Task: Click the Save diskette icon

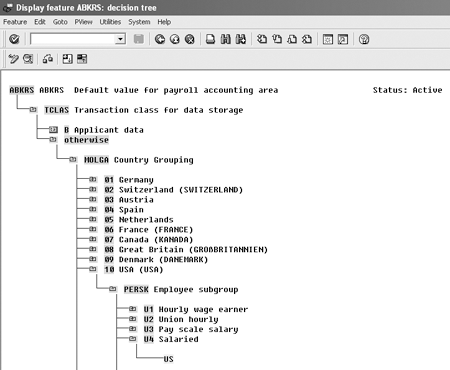Action: point(139,39)
